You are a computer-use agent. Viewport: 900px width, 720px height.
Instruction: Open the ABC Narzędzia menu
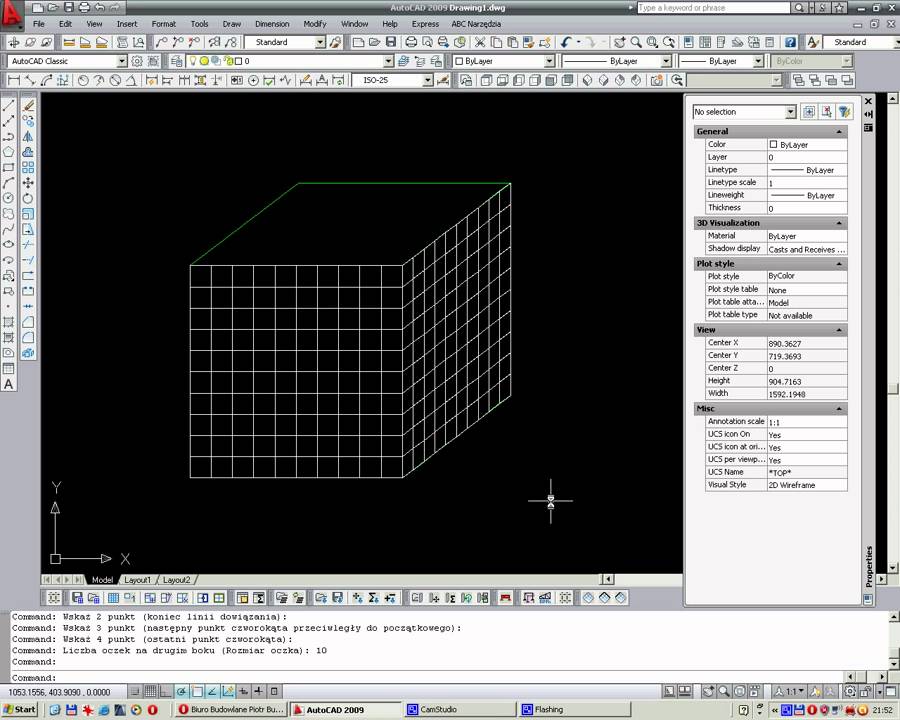(476, 24)
